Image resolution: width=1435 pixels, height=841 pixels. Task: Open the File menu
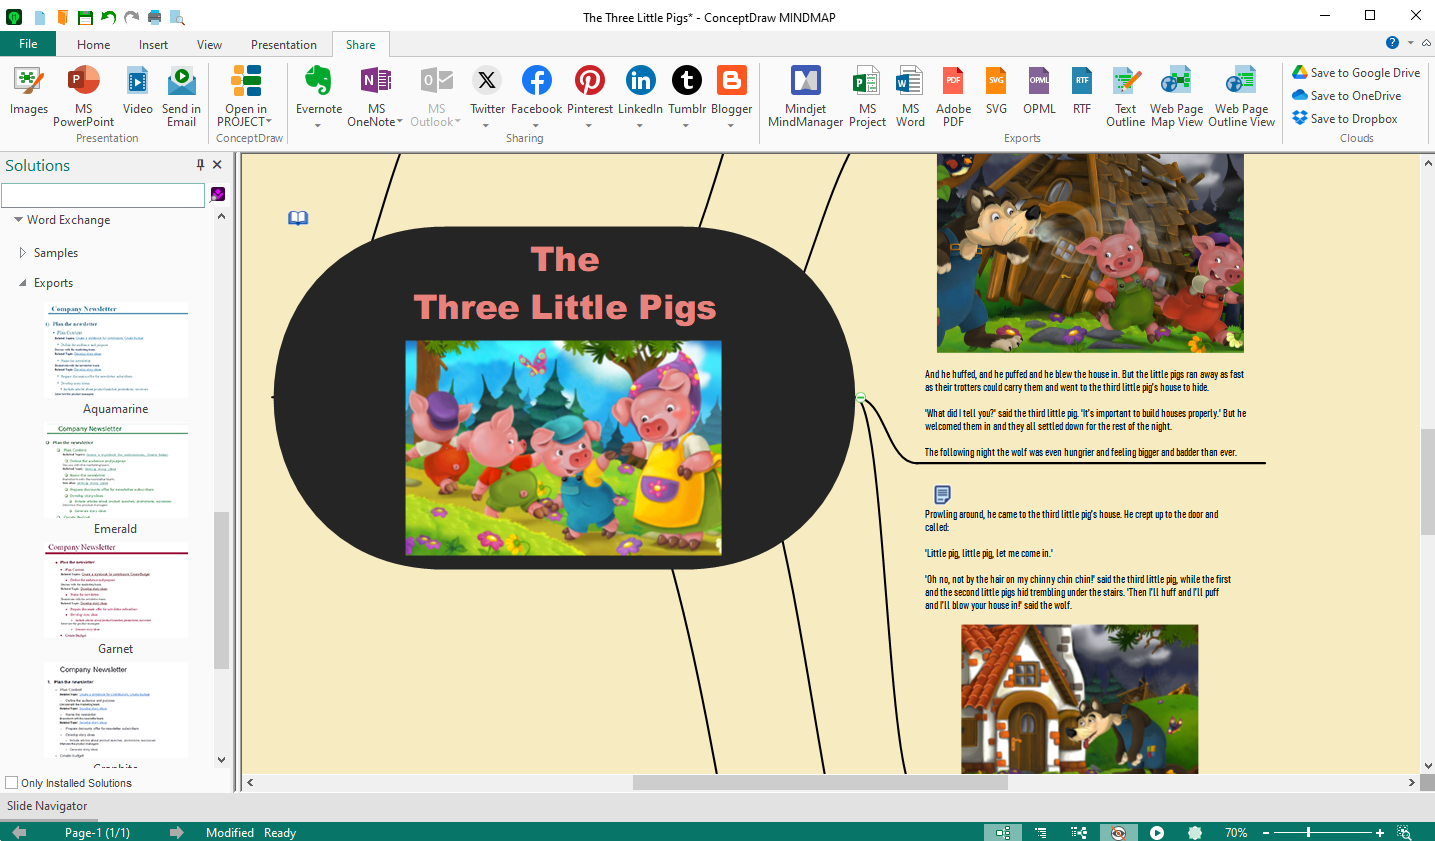(x=28, y=44)
